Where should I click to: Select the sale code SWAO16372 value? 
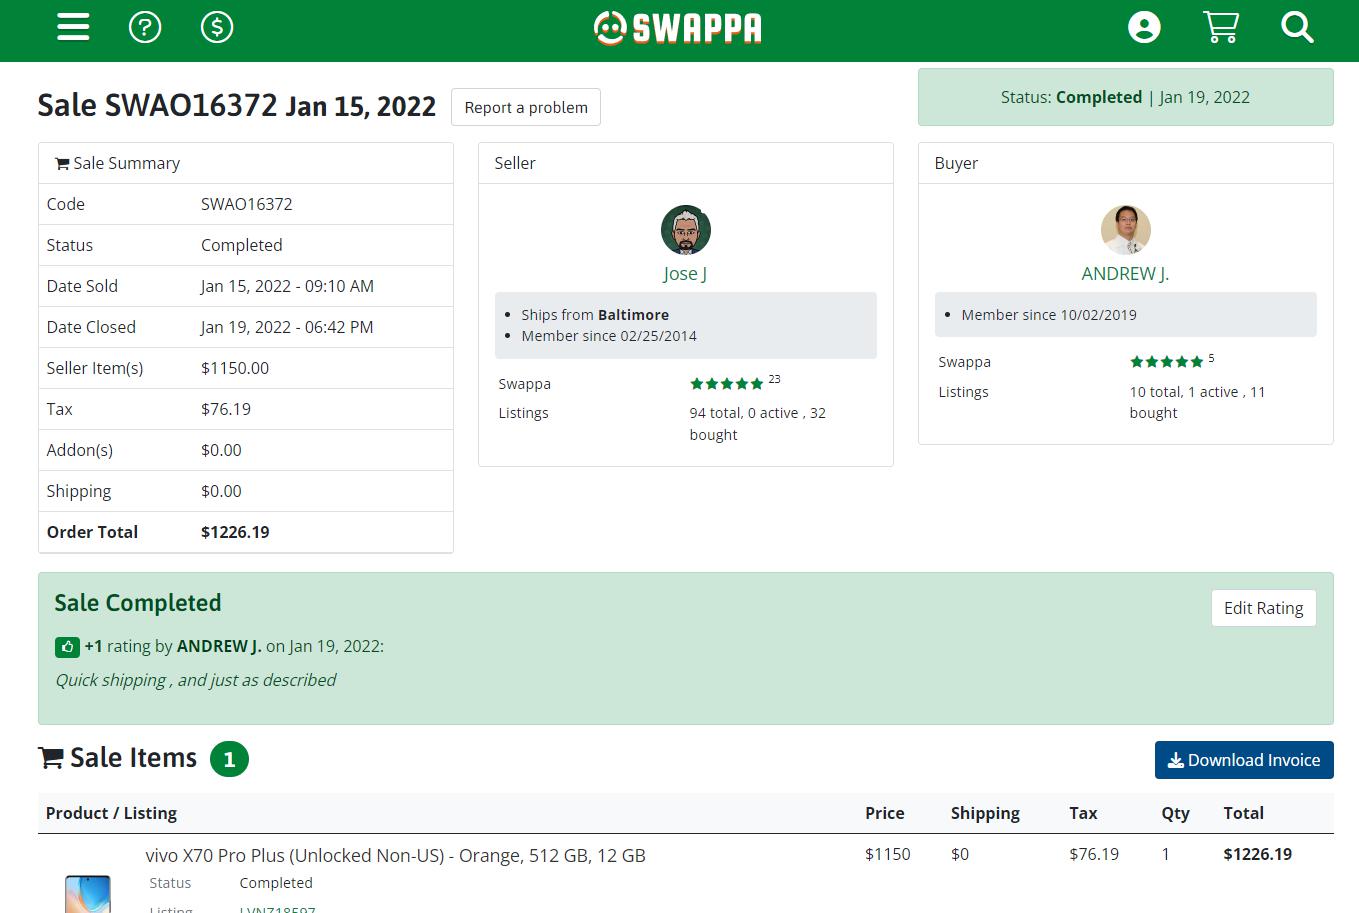pos(247,204)
